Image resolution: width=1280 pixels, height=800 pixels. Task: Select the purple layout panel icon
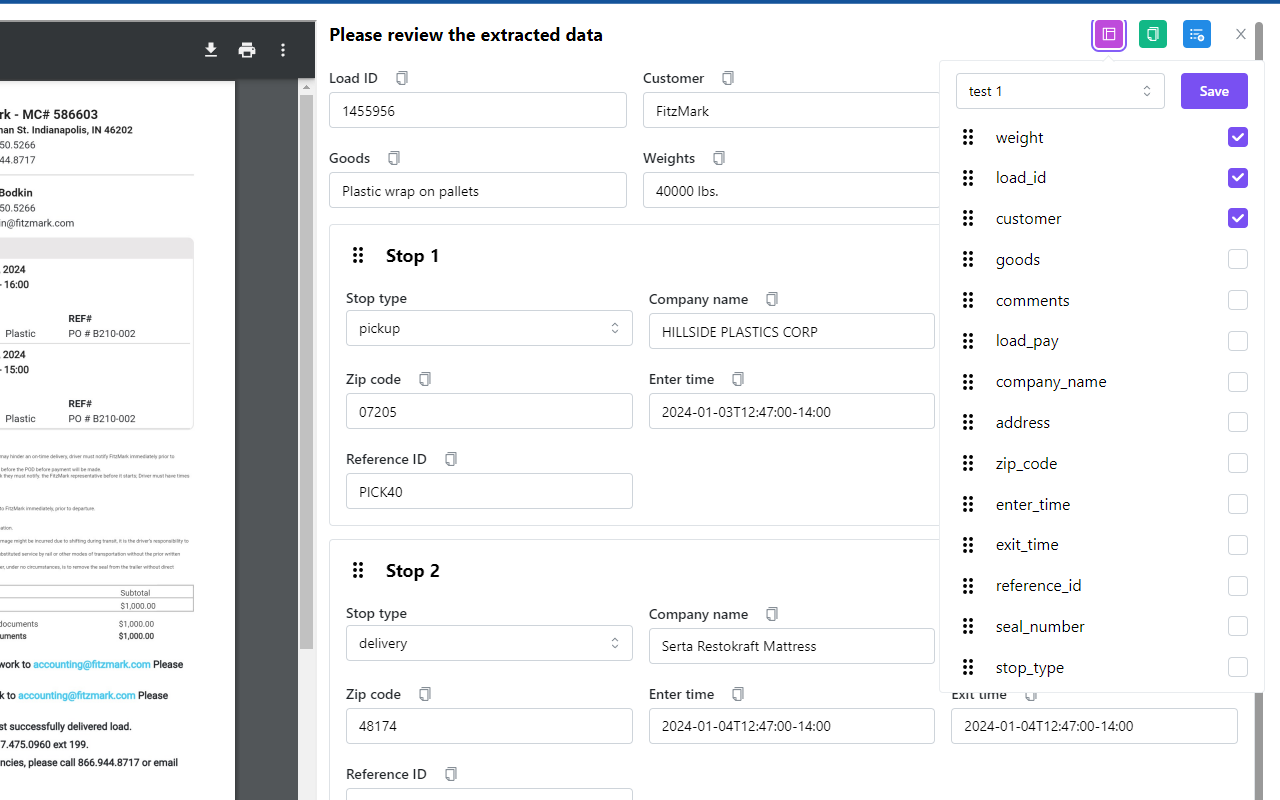click(1109, 34)
